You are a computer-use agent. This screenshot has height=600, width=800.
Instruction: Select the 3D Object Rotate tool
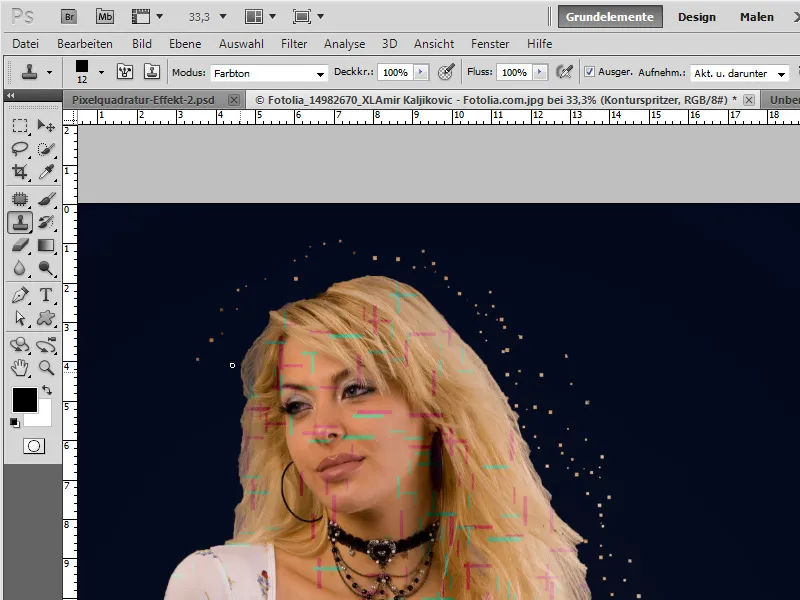(x=20, y=345)
